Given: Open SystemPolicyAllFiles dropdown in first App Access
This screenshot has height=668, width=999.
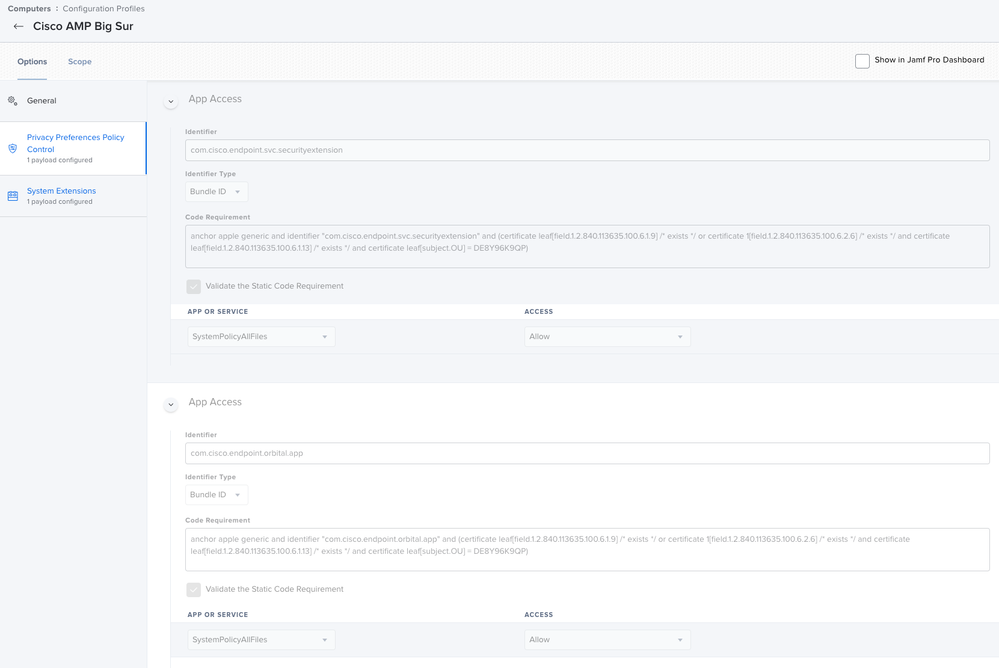Looking at the screenshot, I should [x=261, y=337].
